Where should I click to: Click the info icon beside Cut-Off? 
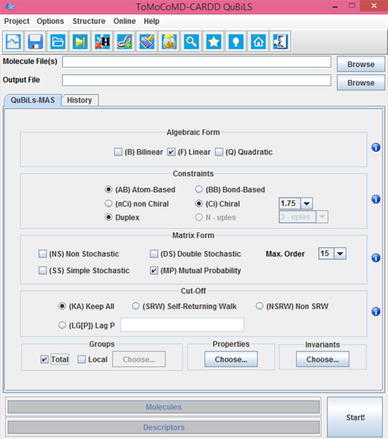pyautogui.click(x=376, y=311)
